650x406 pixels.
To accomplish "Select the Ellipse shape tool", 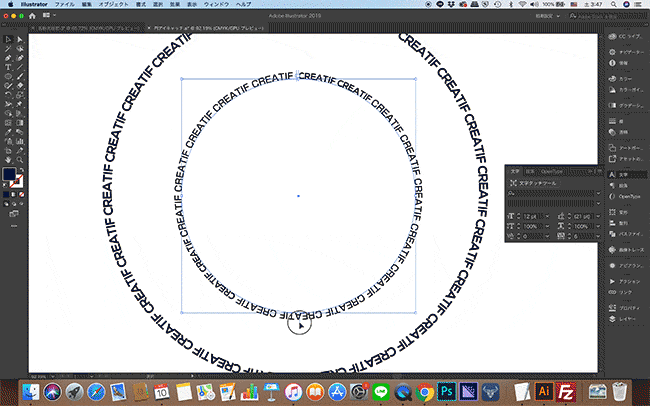I will [8, 77].
